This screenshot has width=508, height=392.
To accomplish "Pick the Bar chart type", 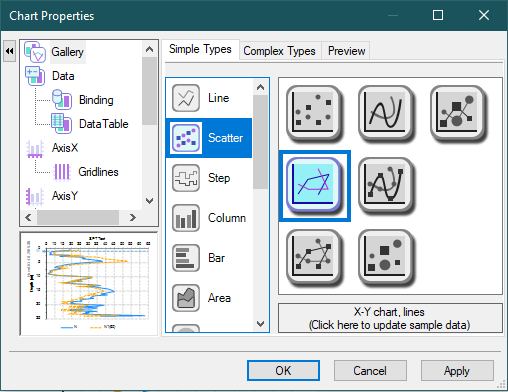I will 209,258.
